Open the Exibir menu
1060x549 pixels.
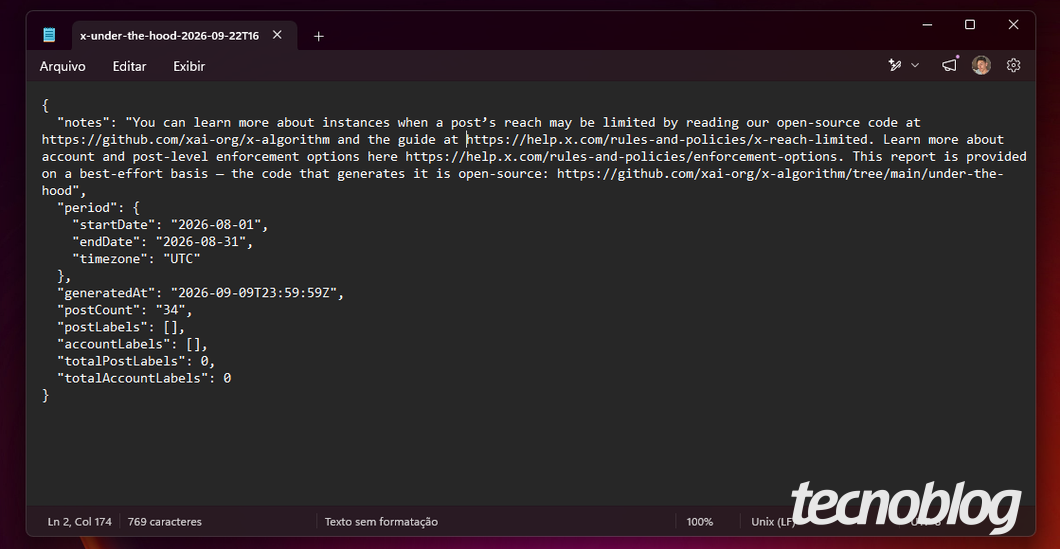[189, 66]
